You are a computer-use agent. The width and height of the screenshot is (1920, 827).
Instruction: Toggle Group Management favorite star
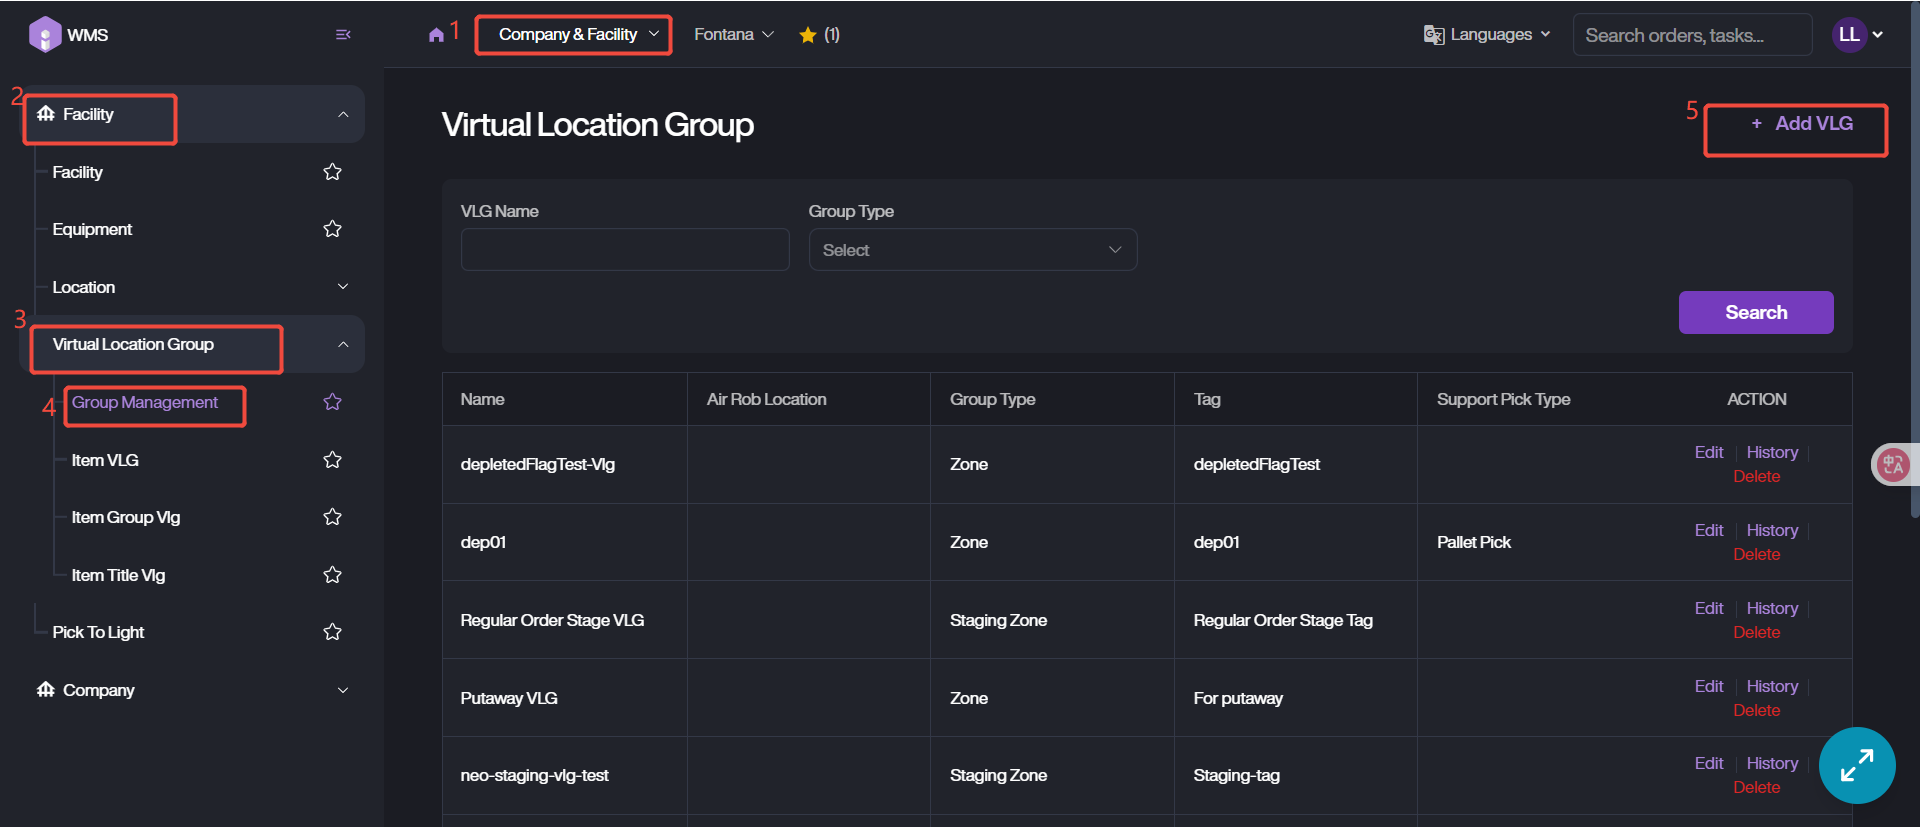tap(333, 402)
